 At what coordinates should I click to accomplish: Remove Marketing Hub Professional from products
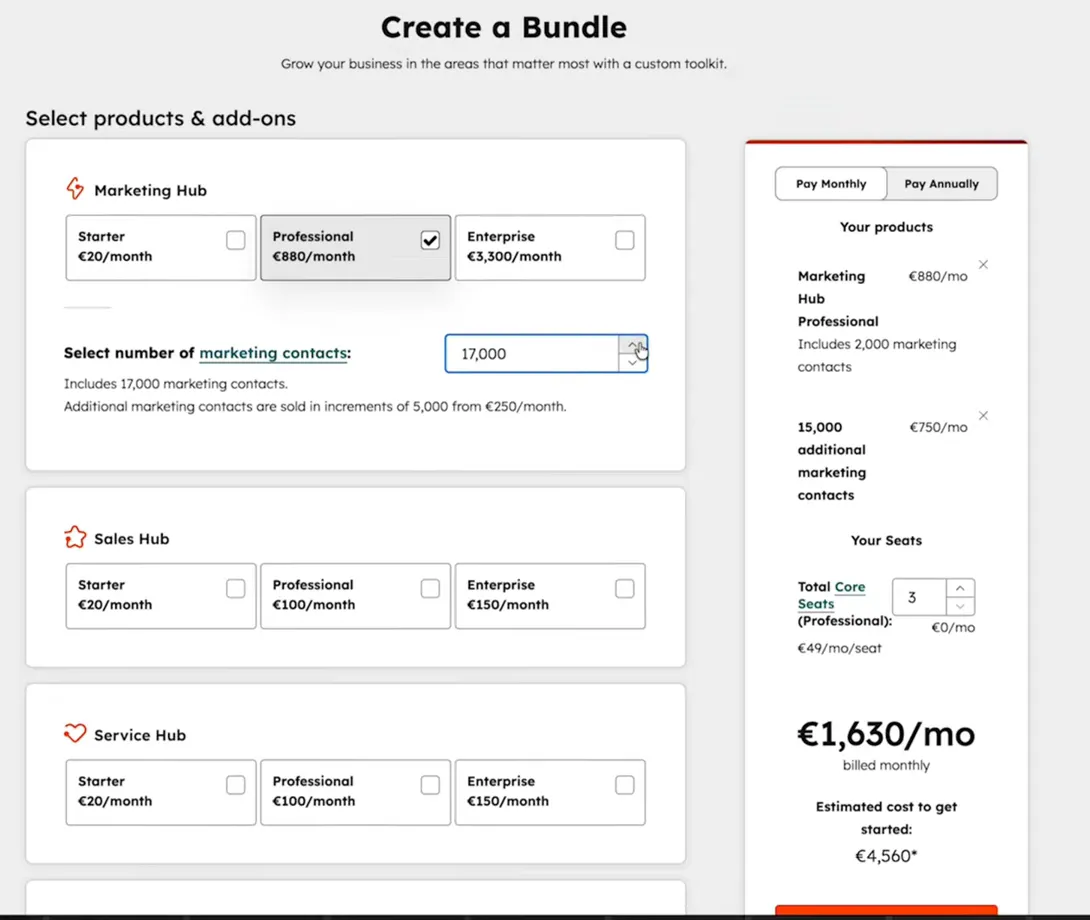[x=983, y=264]
